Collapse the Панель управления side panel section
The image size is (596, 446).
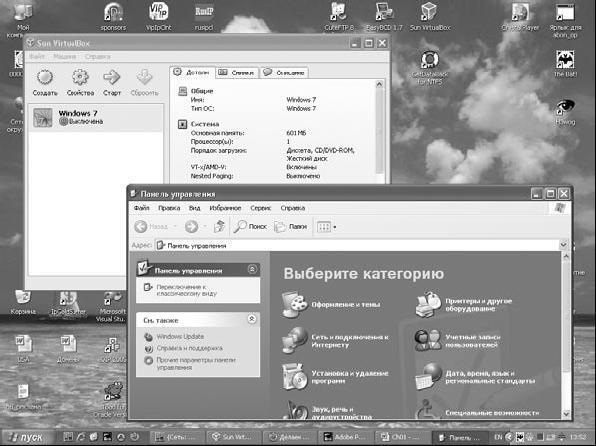pyautogui.click(x=252, y=269)
